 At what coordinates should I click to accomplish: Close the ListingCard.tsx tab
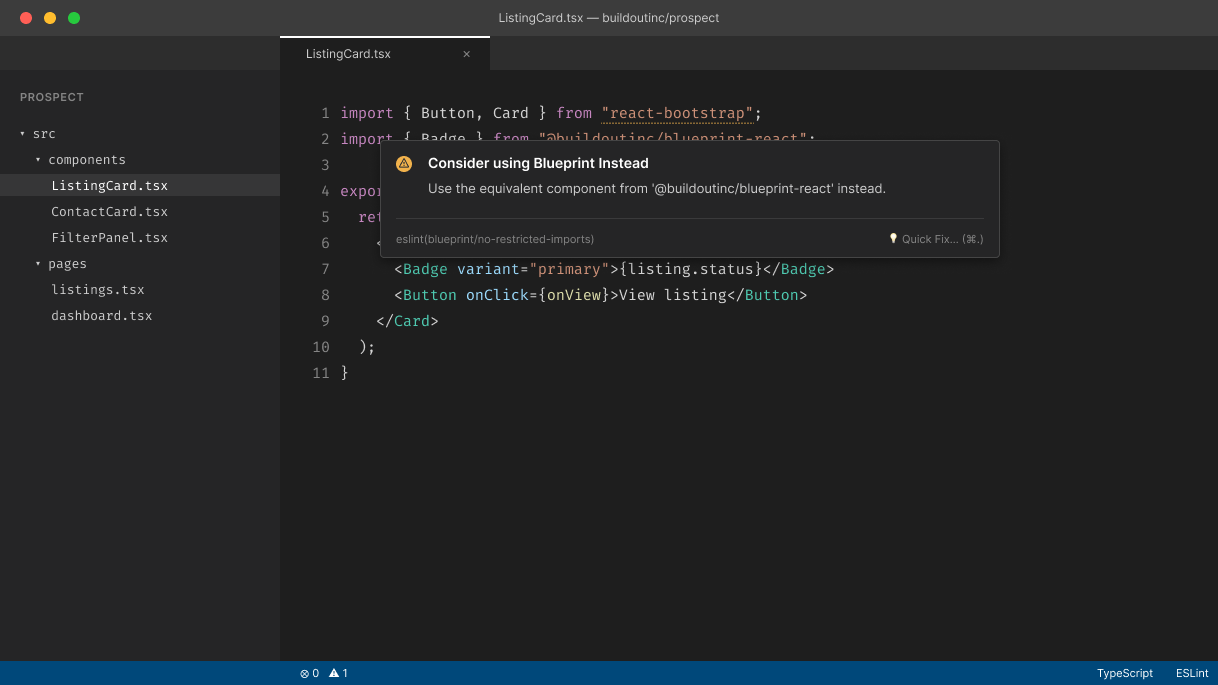[466, 54]
